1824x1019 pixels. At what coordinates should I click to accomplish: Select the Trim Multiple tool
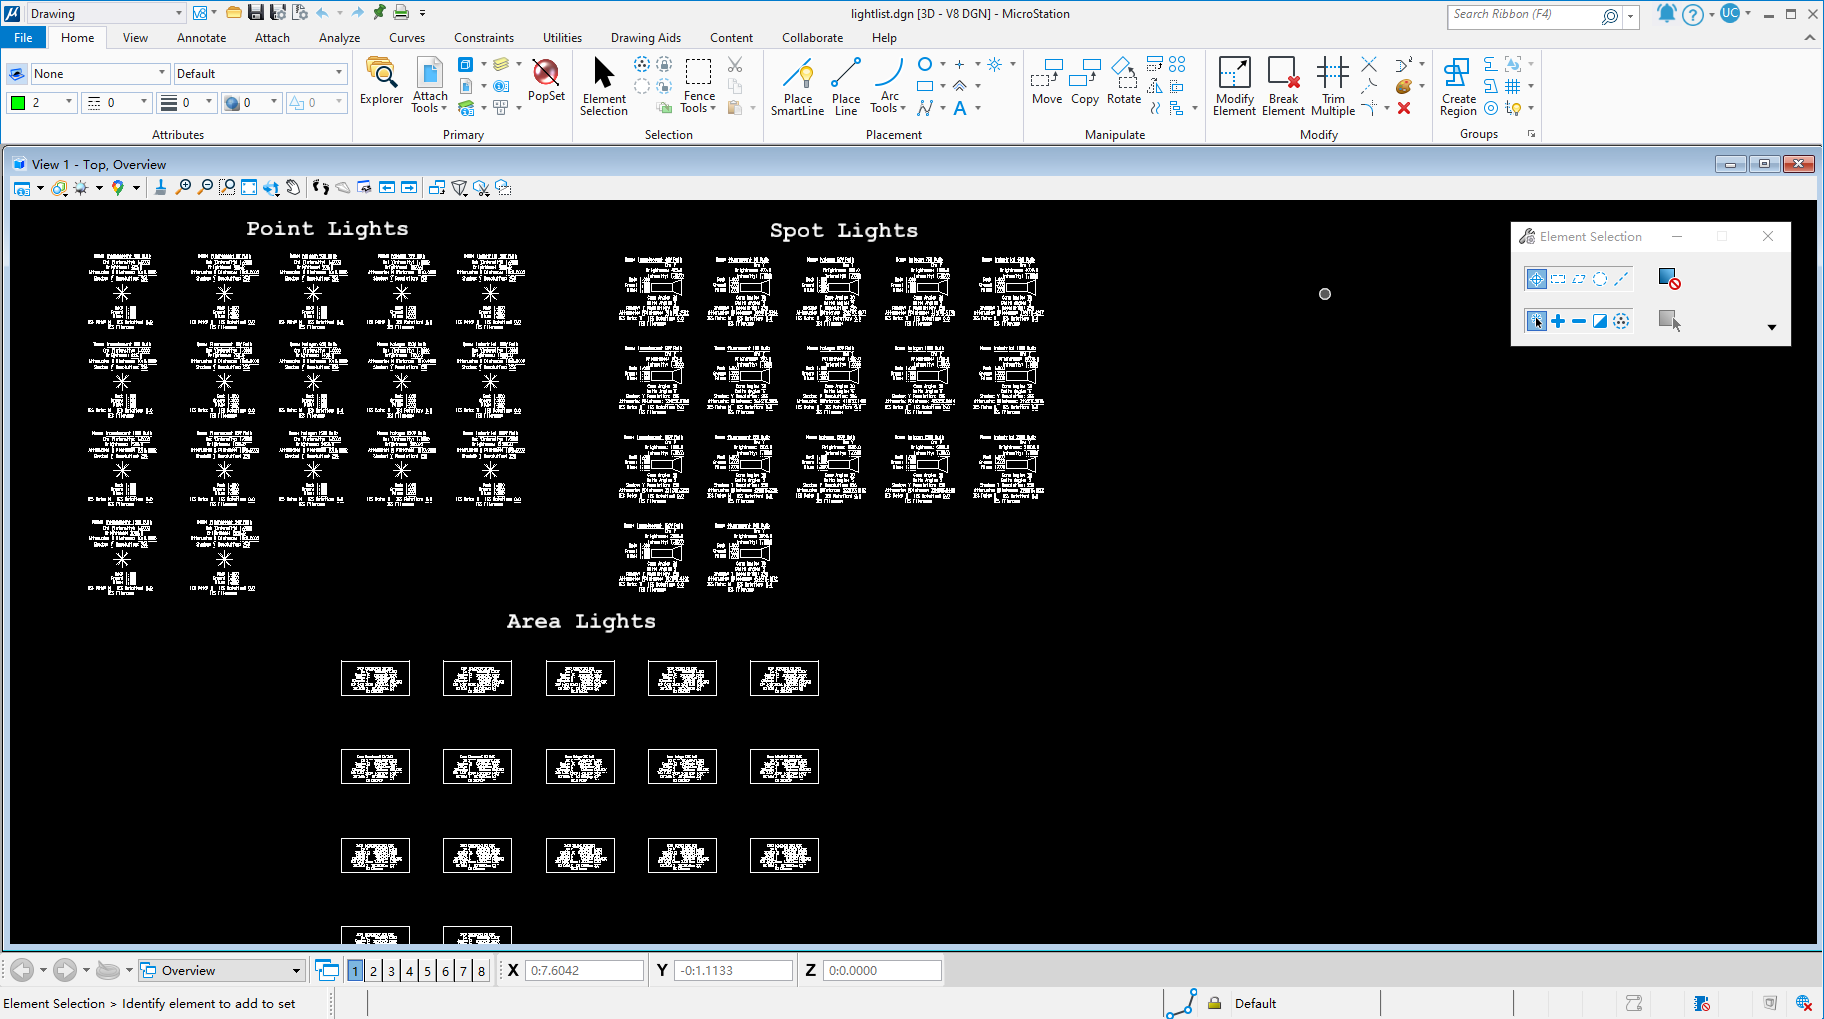point(1332,86)
